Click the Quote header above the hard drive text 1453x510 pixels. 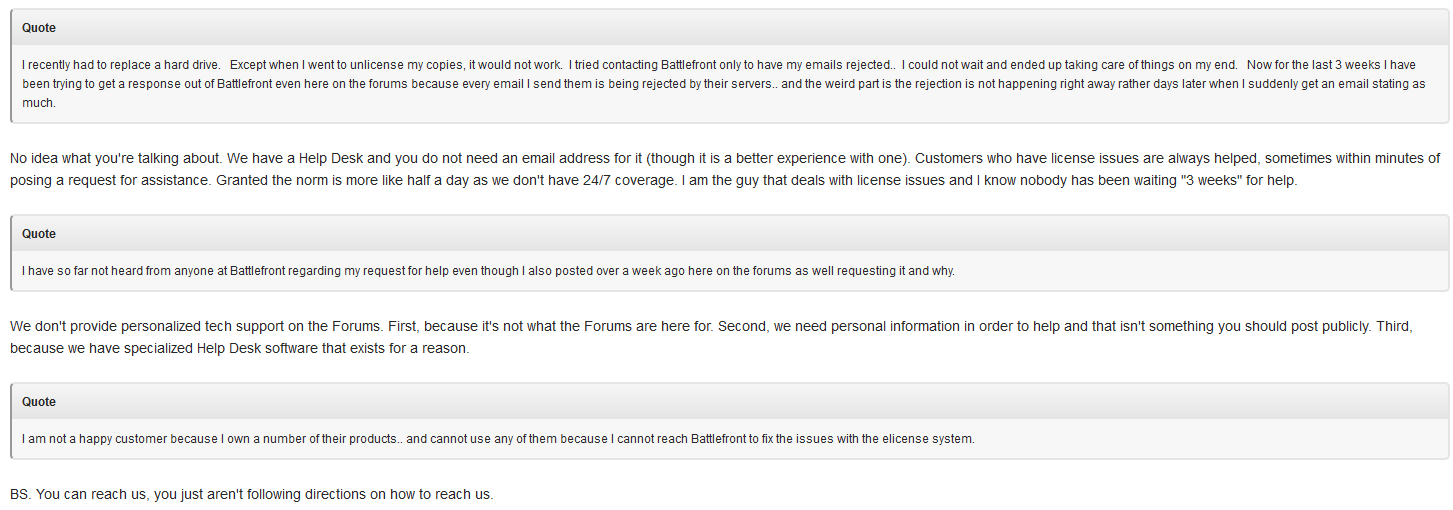[x=39, y=28]
